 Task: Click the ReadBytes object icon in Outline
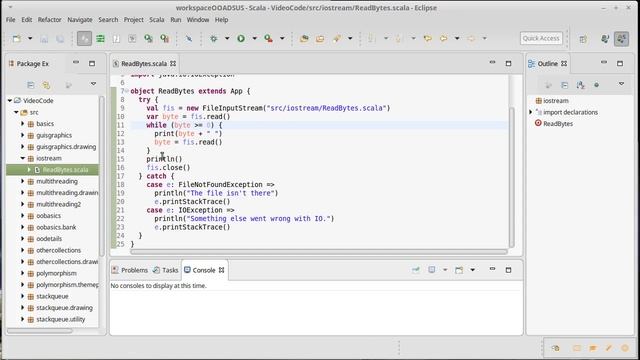click(538, 123)
